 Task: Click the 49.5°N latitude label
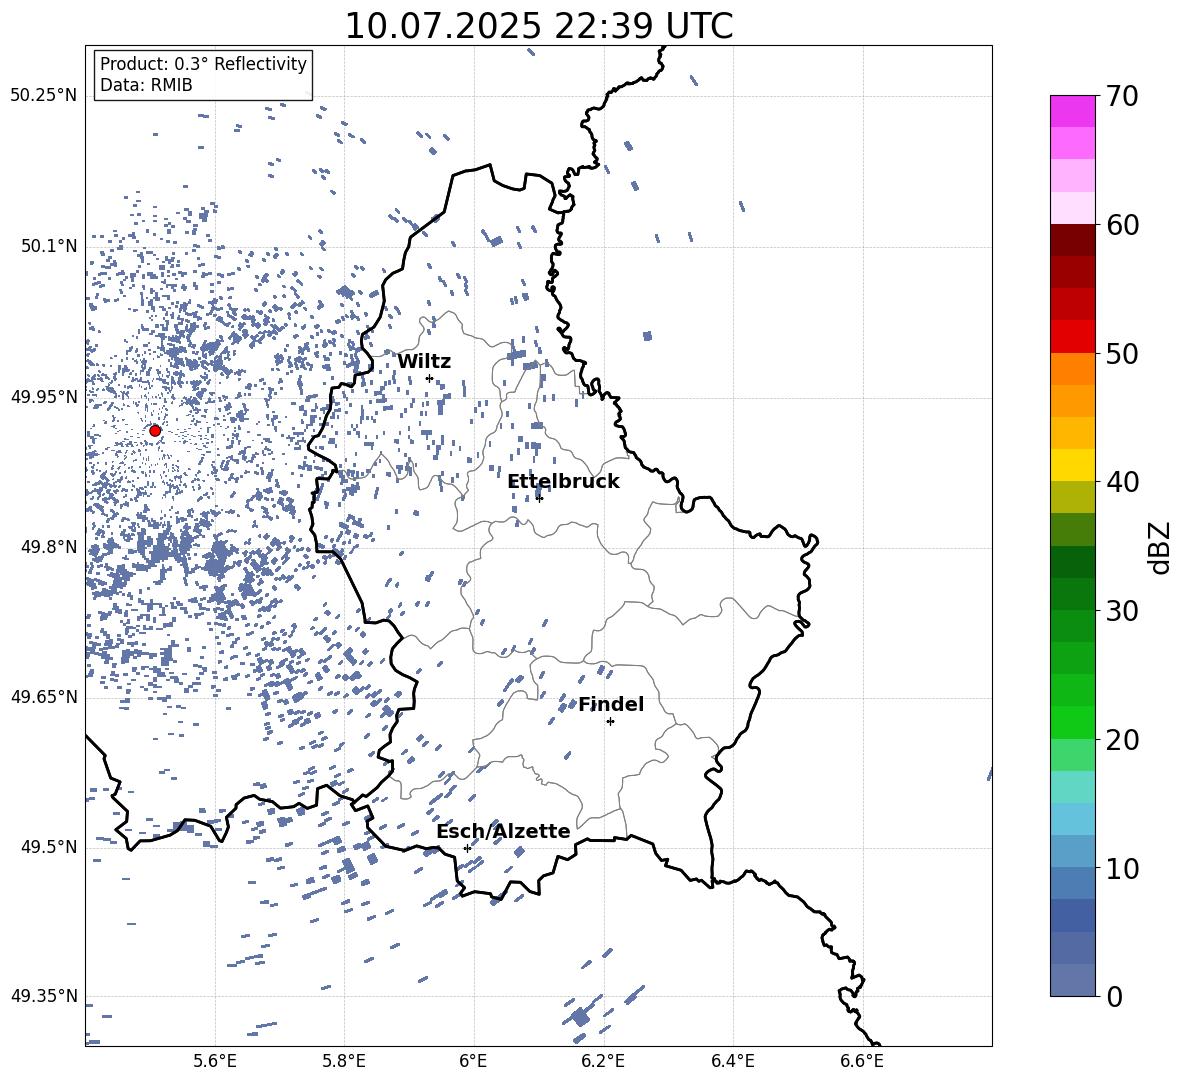[49, 847]
